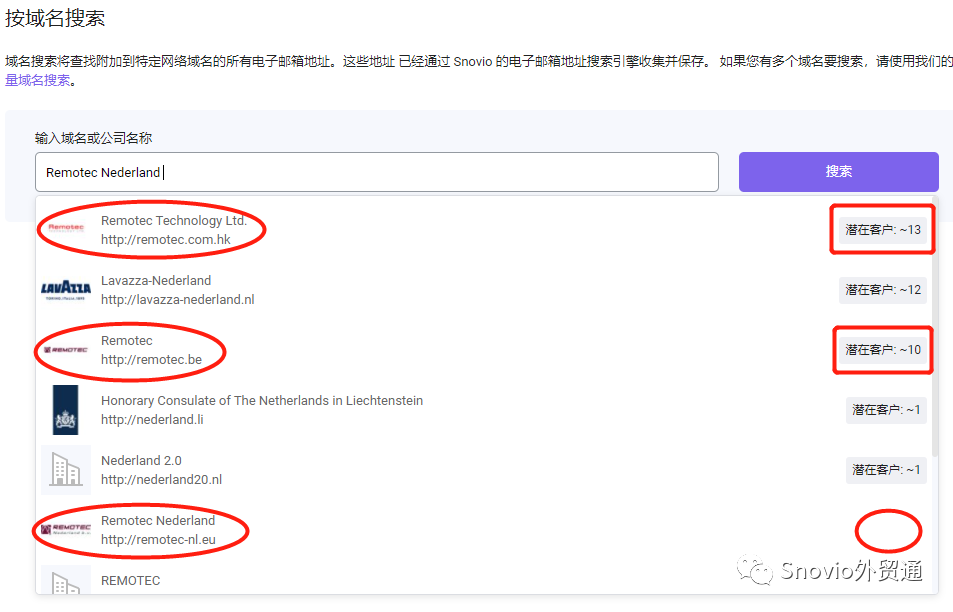Click the logo beside http://remotec.be

click(x=66, y=350)
